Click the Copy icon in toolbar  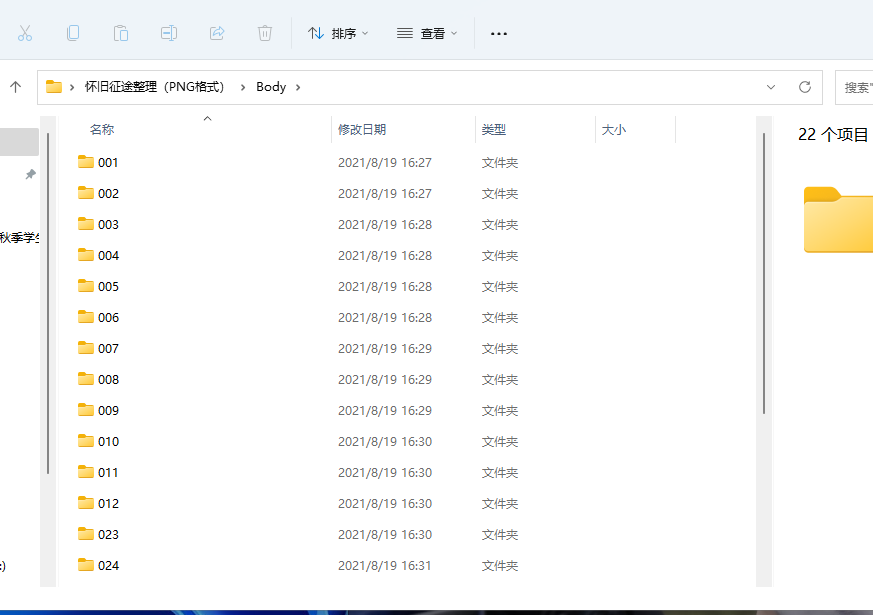pyautogui.click(x=73, y=33)
